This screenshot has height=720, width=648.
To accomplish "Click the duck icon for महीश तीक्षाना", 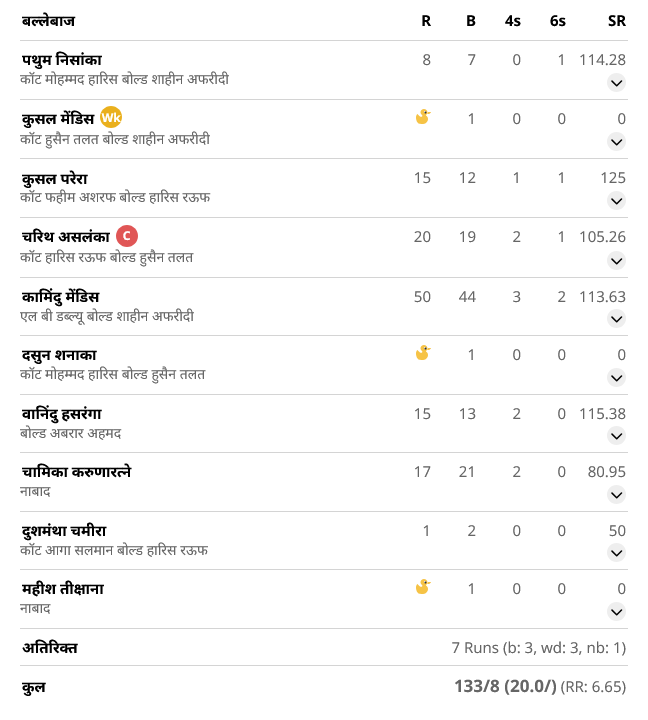I will click(423, 586).
